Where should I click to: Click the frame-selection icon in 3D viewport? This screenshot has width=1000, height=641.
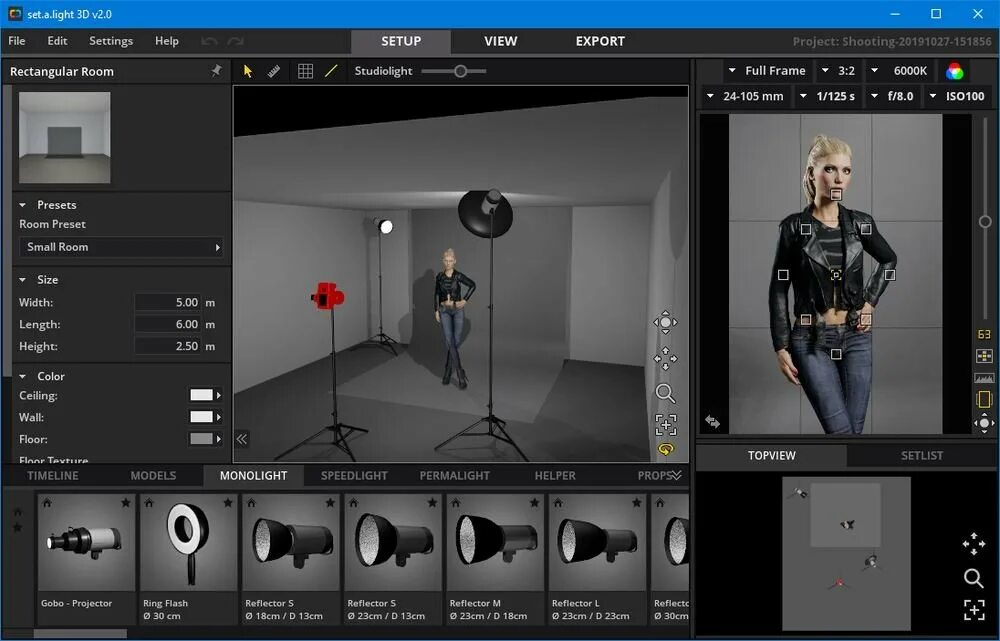click(665, 424)
